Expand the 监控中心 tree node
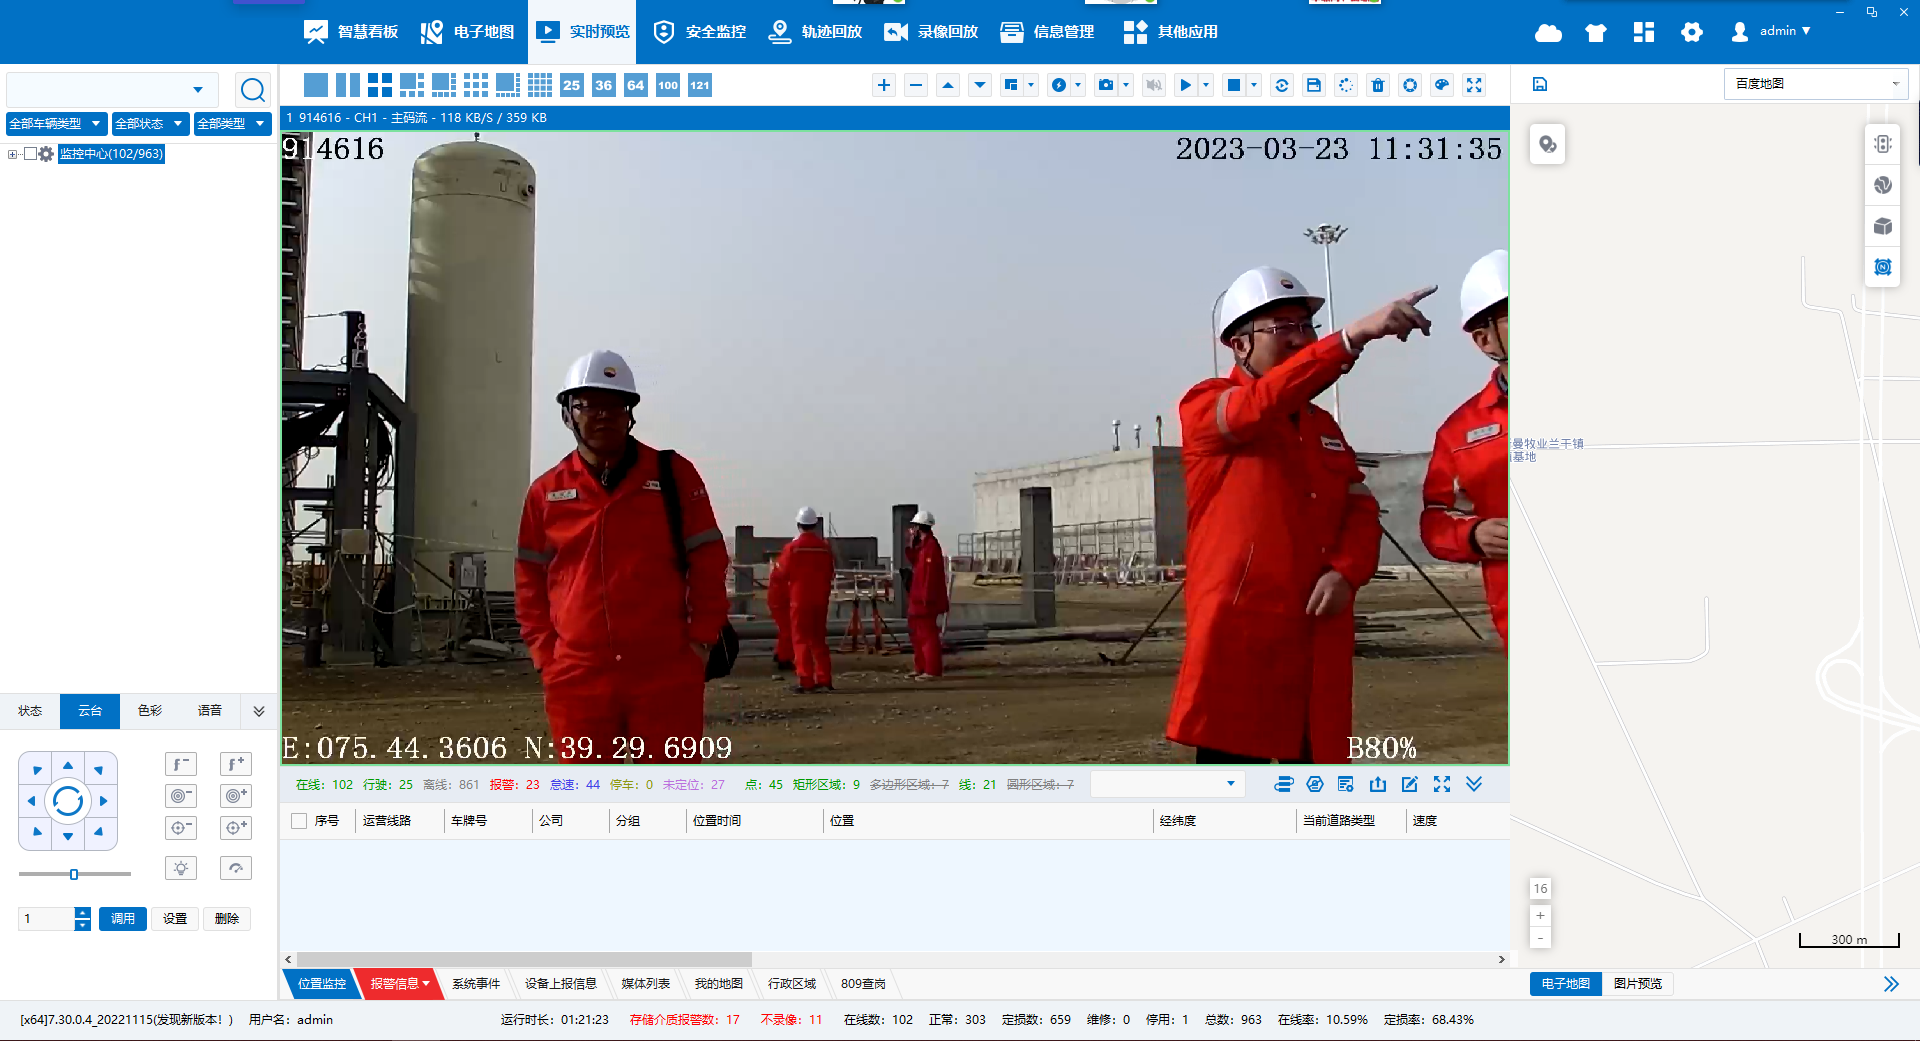Screen dimensions: 1920x1041 tap(11, 154)
